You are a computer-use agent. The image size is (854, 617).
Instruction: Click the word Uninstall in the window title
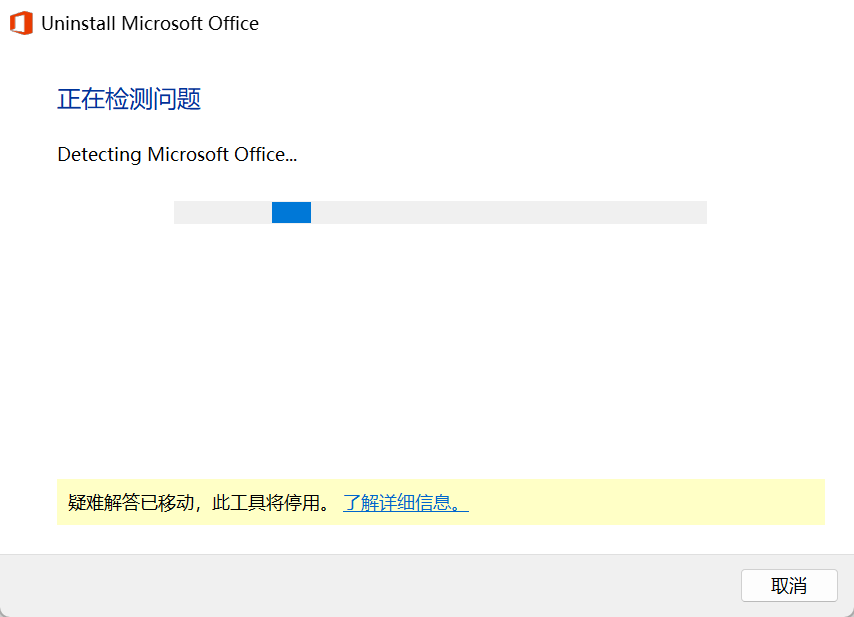tap(78, 23)
